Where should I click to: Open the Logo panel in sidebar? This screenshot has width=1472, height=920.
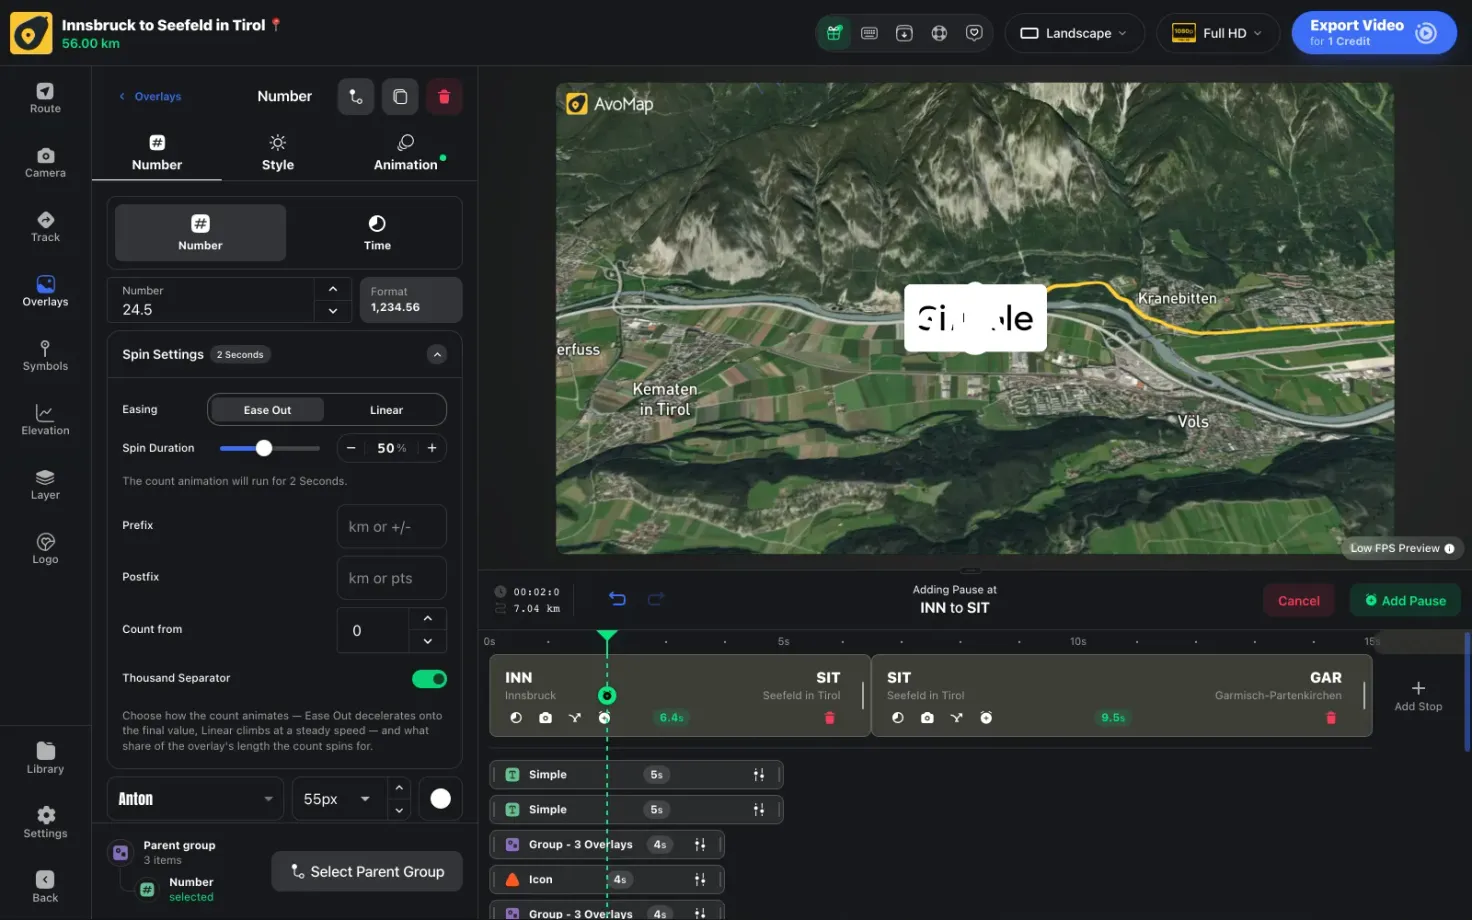pyautogui.click(x=45, y=549)
